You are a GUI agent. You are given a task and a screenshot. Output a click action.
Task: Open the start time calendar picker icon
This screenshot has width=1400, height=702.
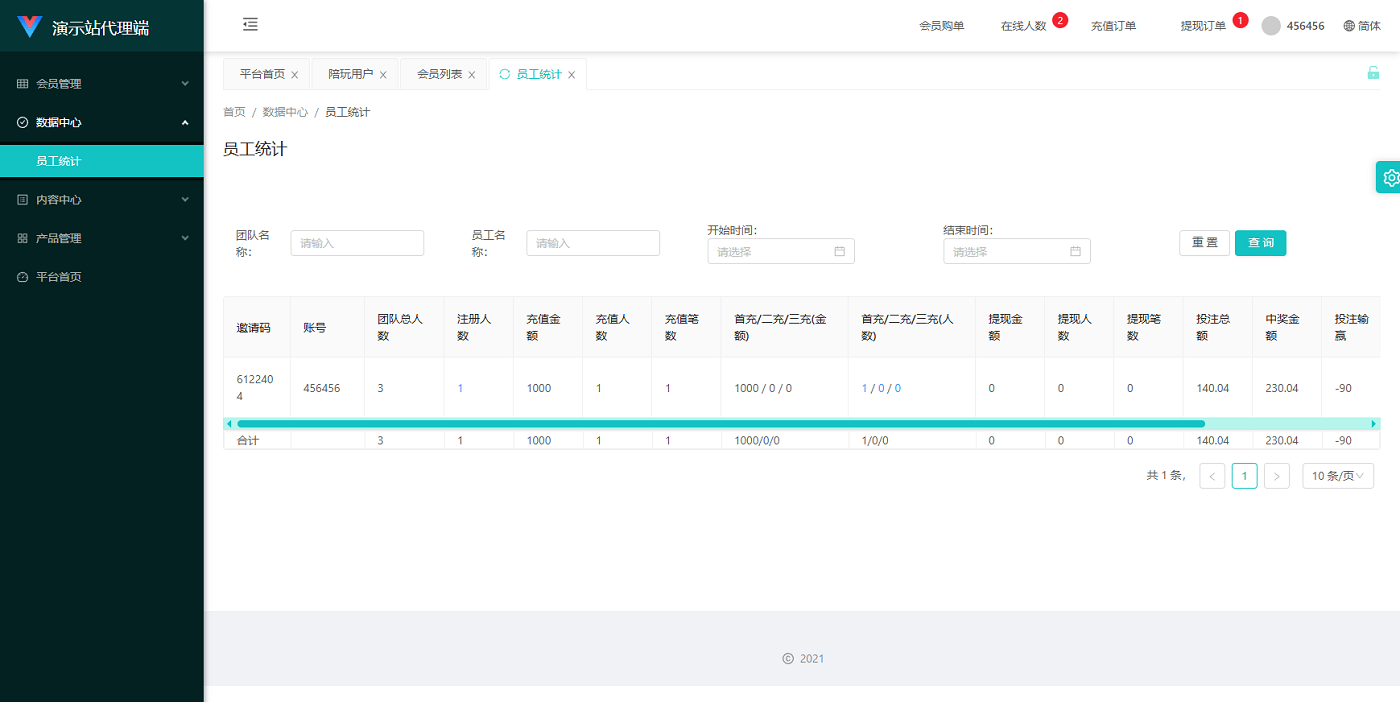click(x=840, y=252)
